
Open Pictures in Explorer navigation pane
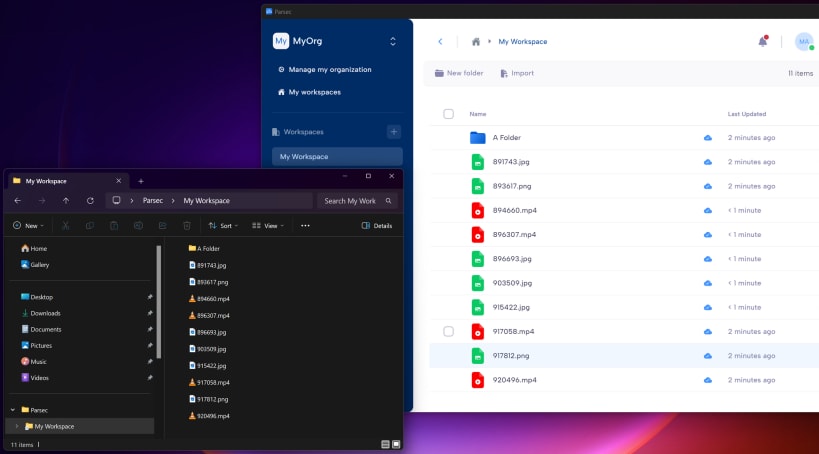(x=37, y=346)
